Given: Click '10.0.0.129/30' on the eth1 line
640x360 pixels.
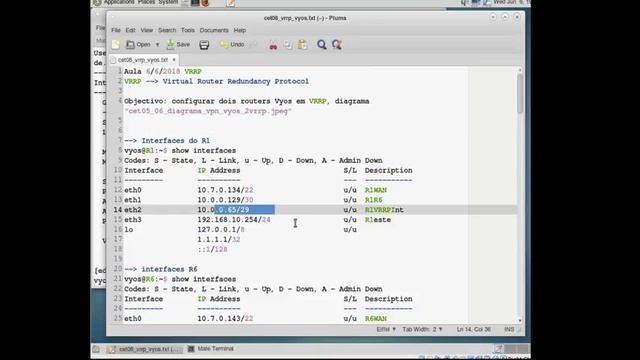Looking at the screenshot, I should pyautogui.click(x=225, y=200).
